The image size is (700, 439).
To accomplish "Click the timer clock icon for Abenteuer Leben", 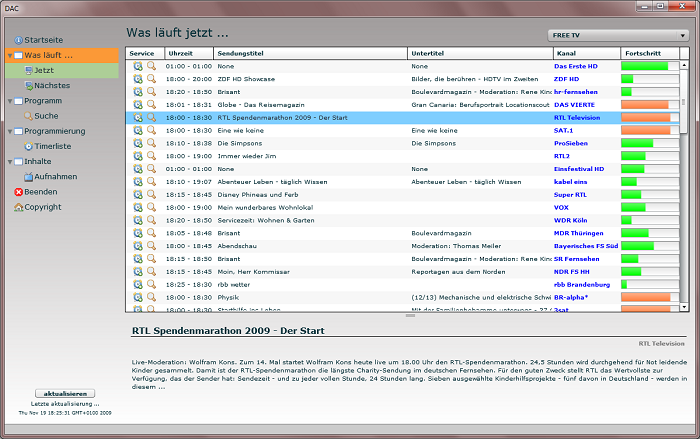I will click(138, 182).
